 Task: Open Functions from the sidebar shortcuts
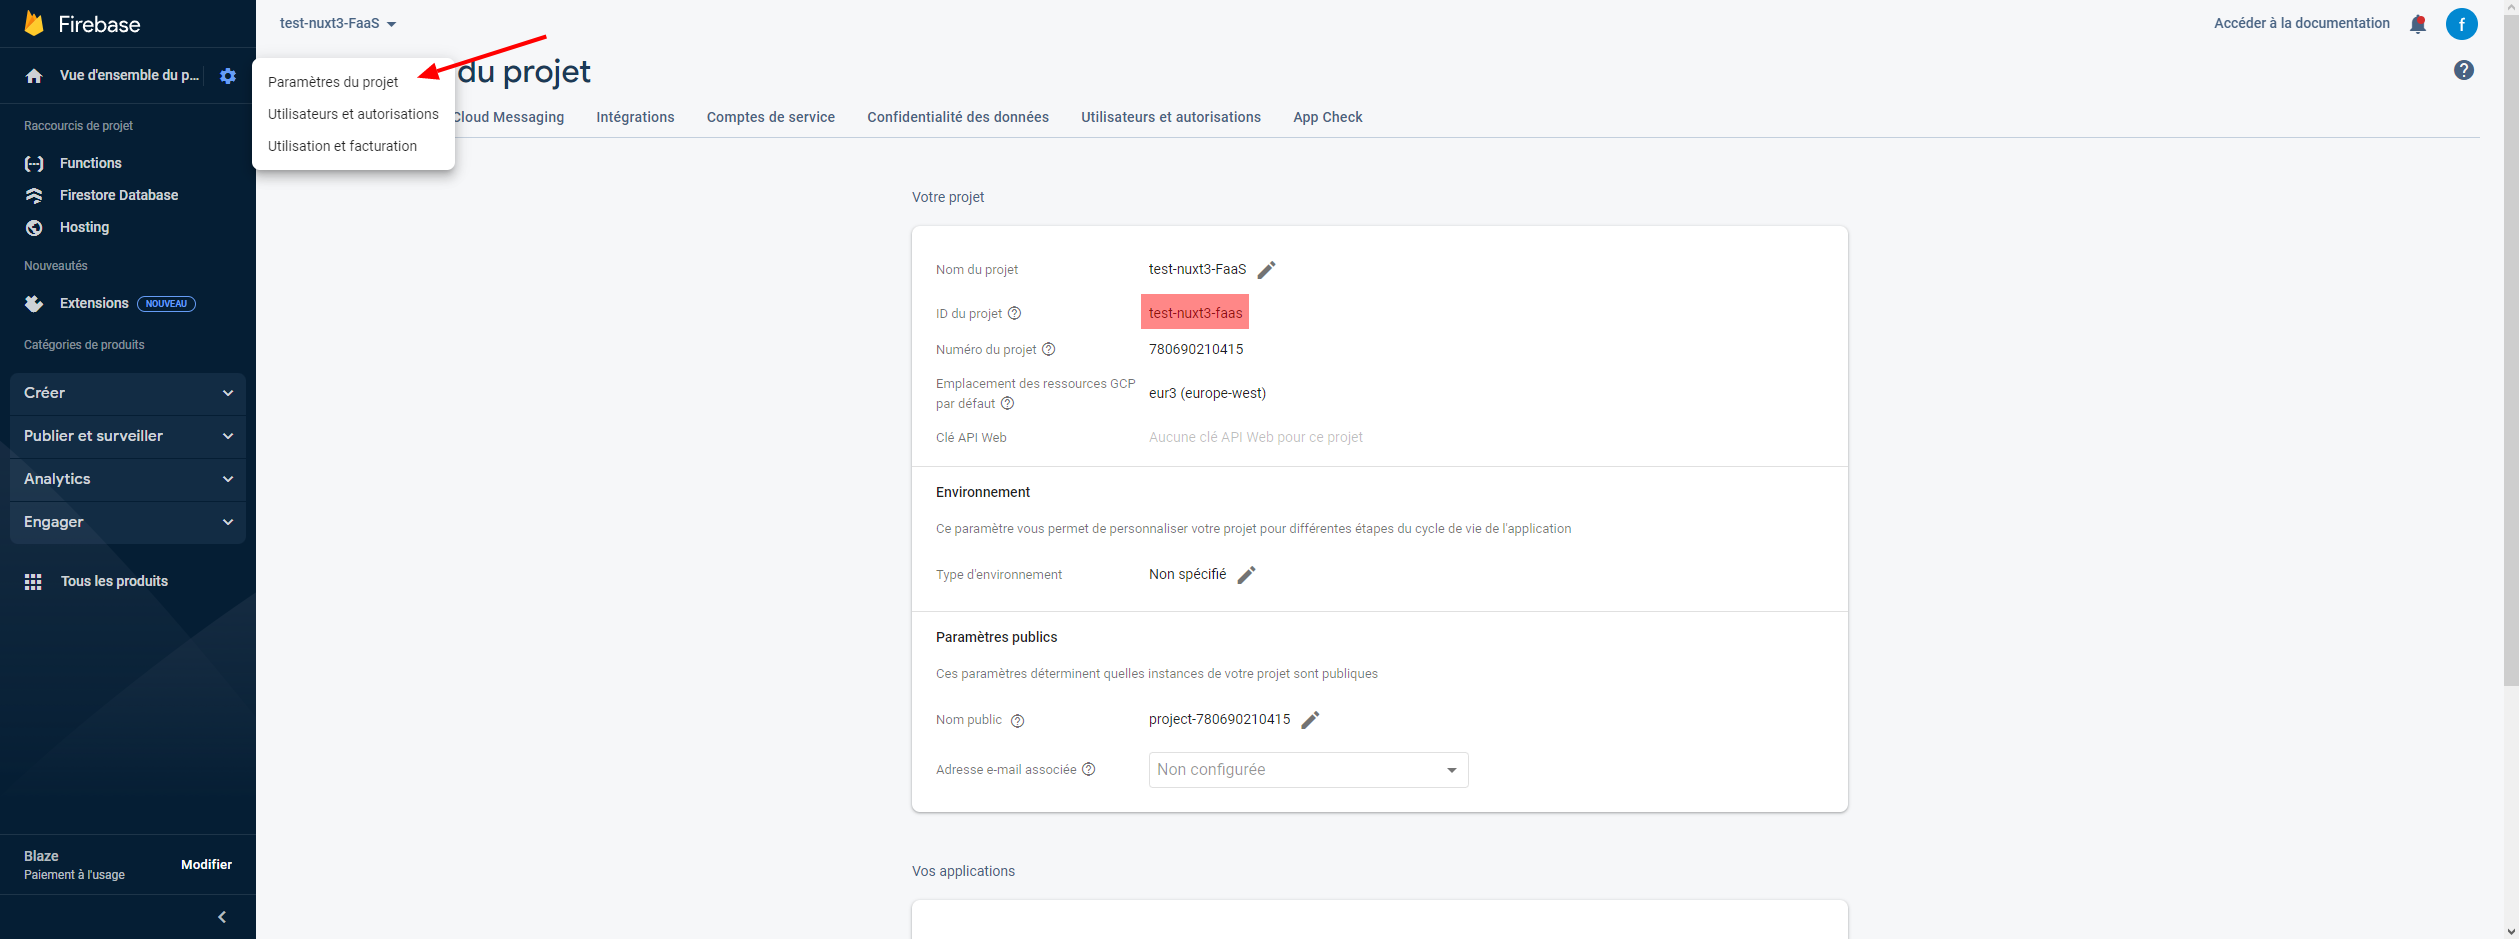click(x=90, y=163)
